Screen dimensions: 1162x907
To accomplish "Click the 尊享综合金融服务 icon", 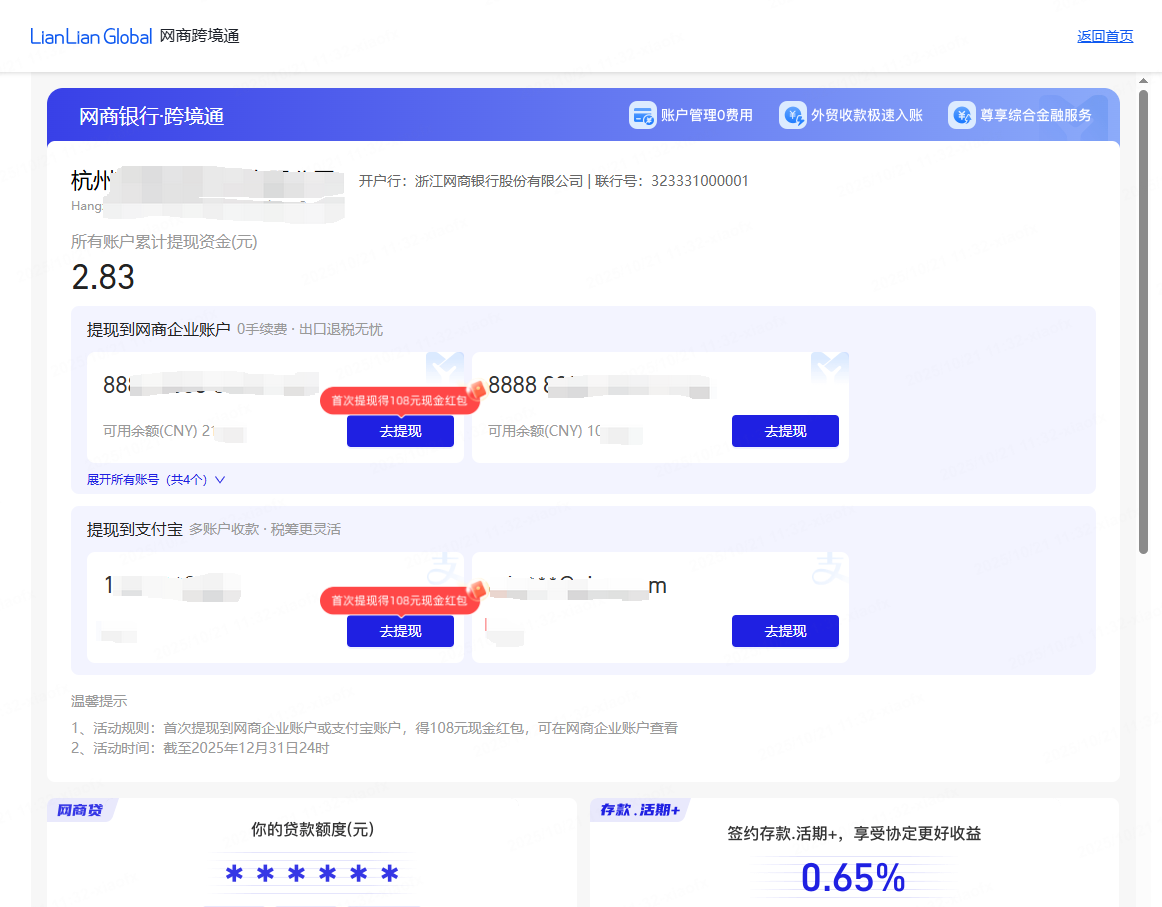I will (961, 115).
